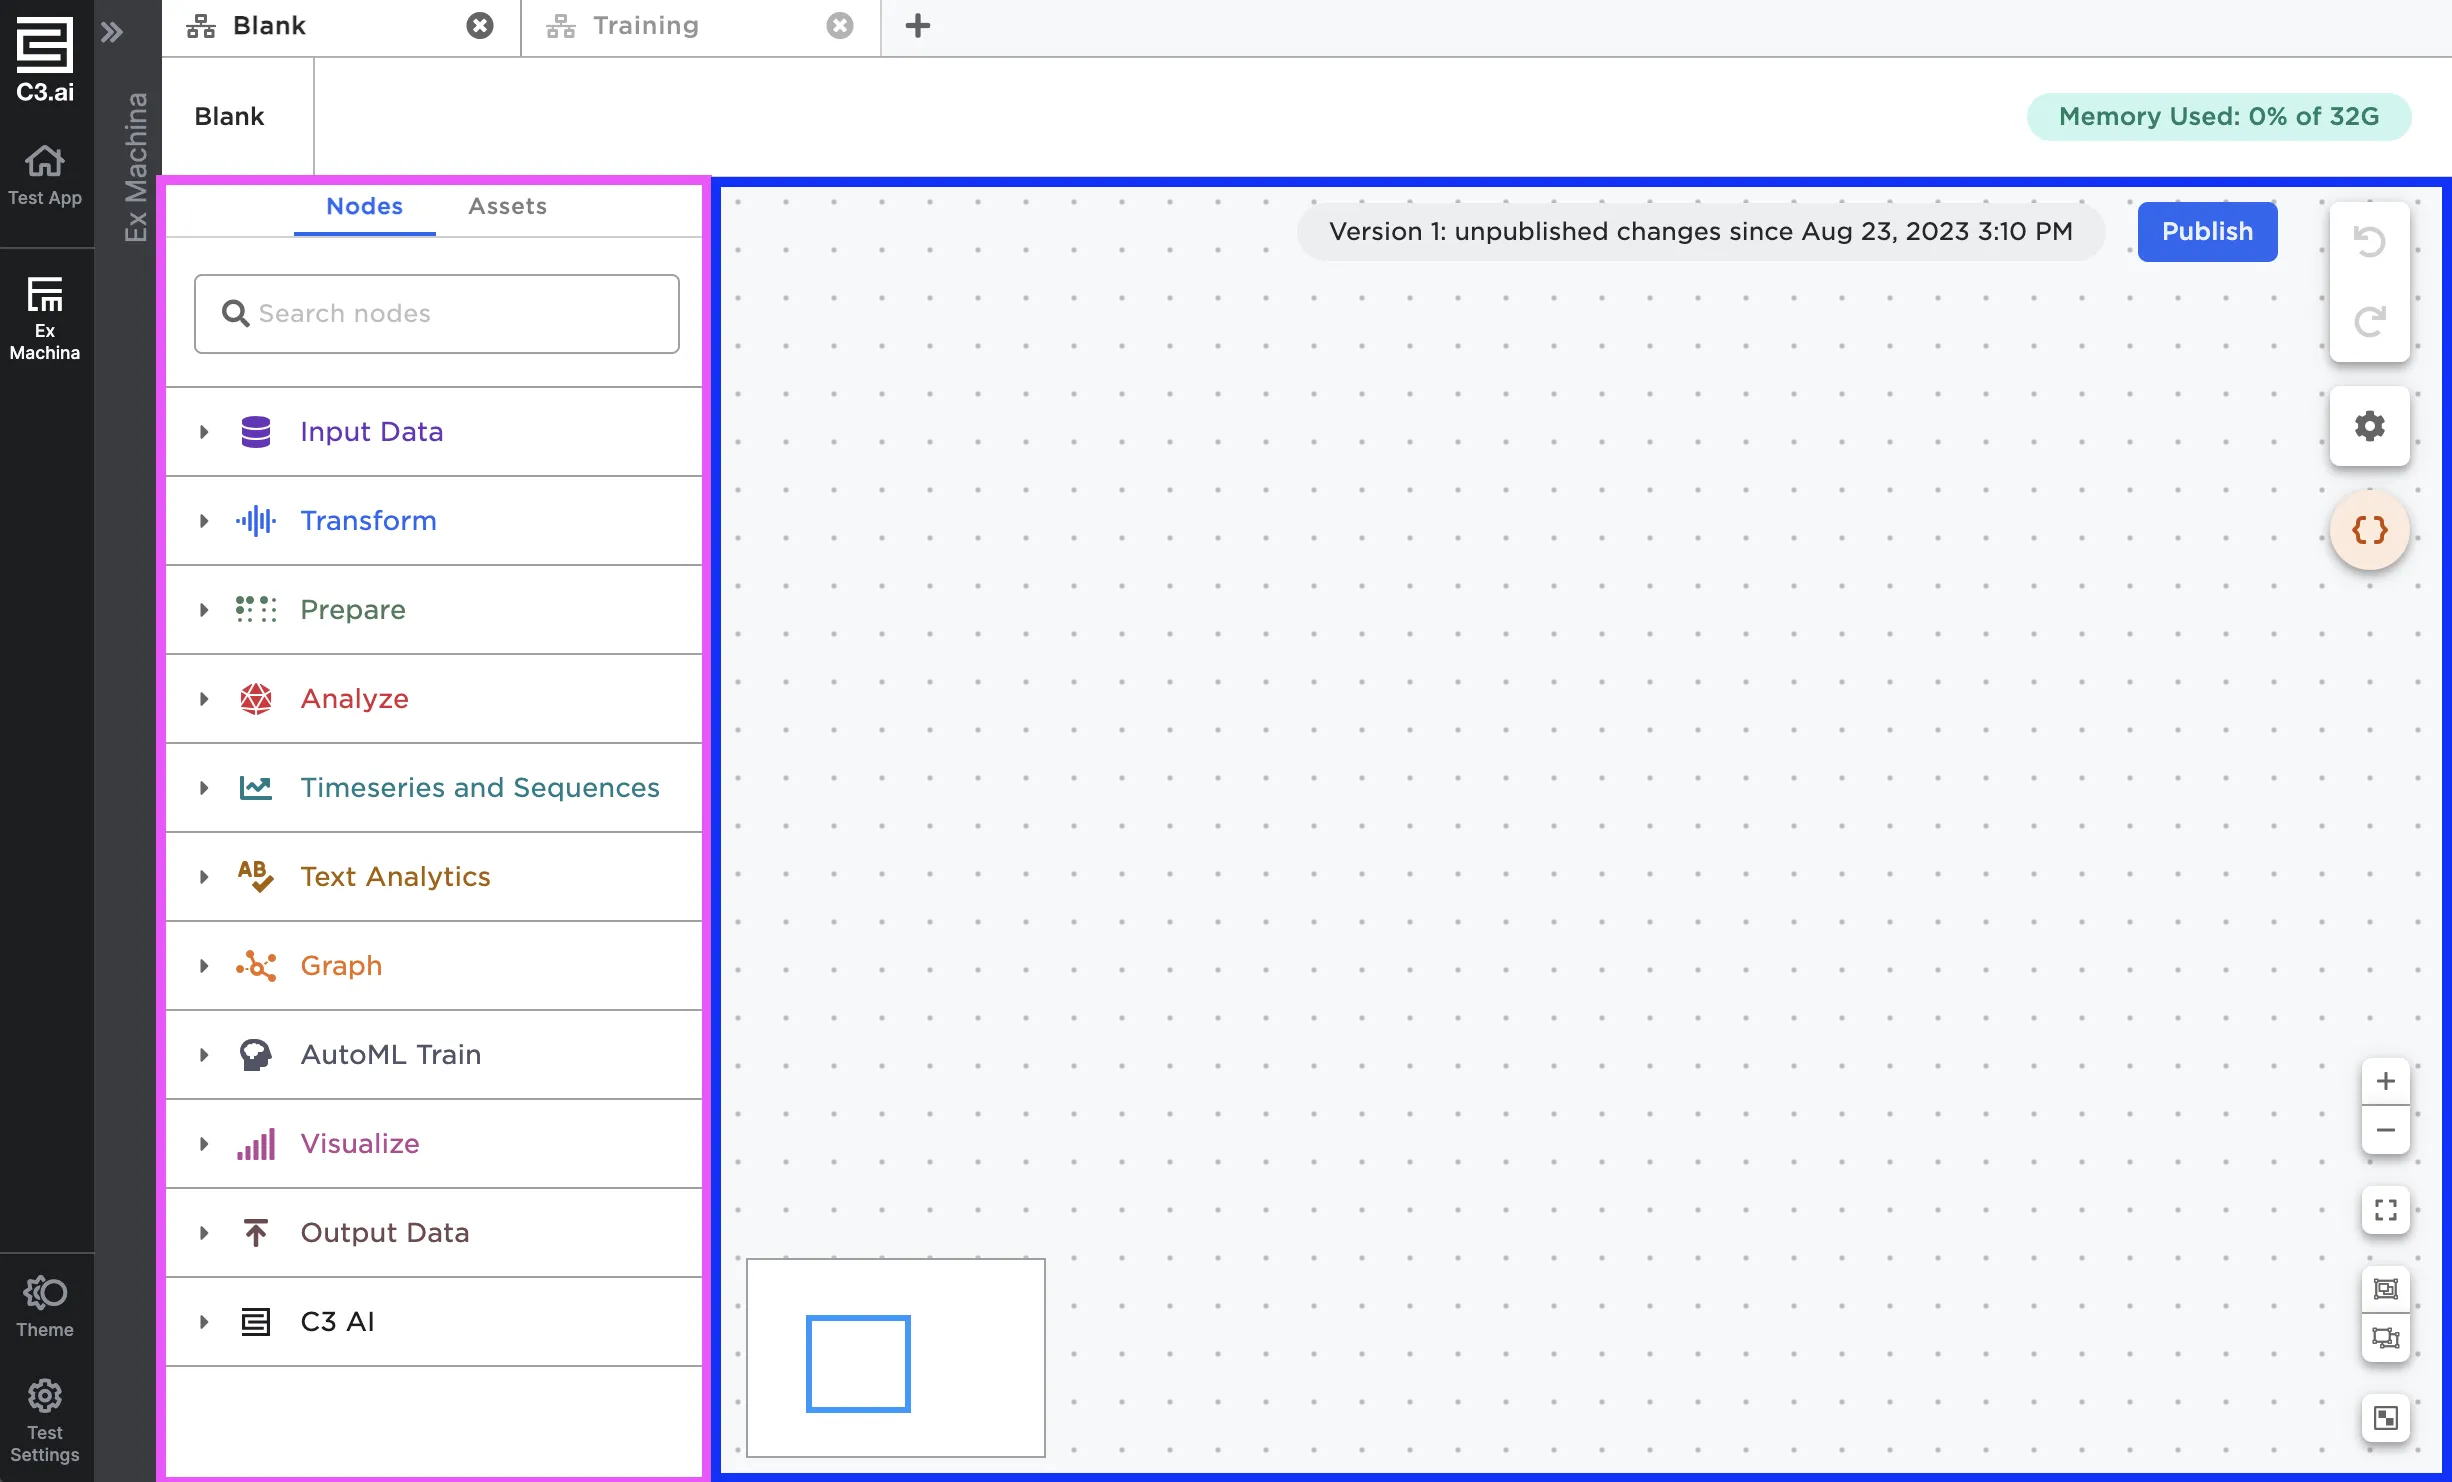Open canvas settings gear
Image resolution: width=2452 pixels, height=1482 pixels.
click(x=2369, y=426)
